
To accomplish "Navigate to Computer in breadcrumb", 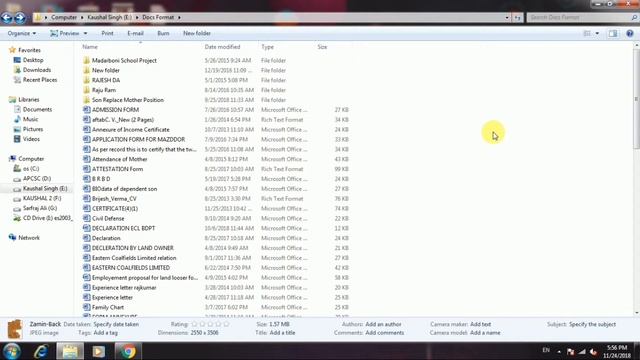I will [64, 18].
